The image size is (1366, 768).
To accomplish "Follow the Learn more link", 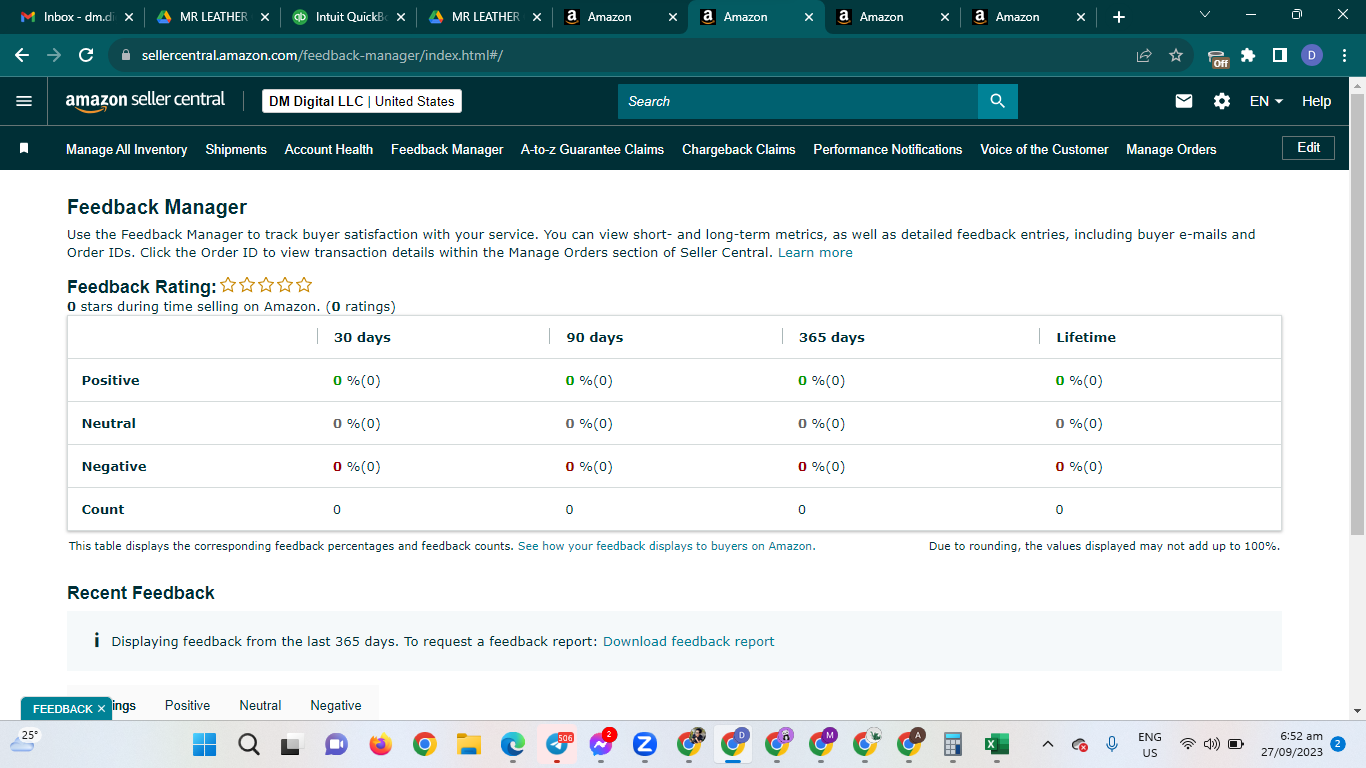I will pos(815,253).
